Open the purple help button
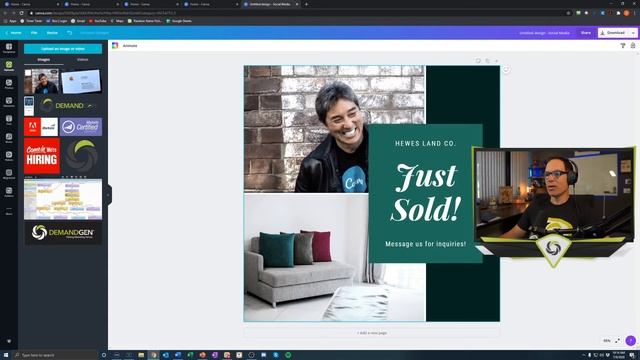Viewport: 640px width, 360px height. 631,340
